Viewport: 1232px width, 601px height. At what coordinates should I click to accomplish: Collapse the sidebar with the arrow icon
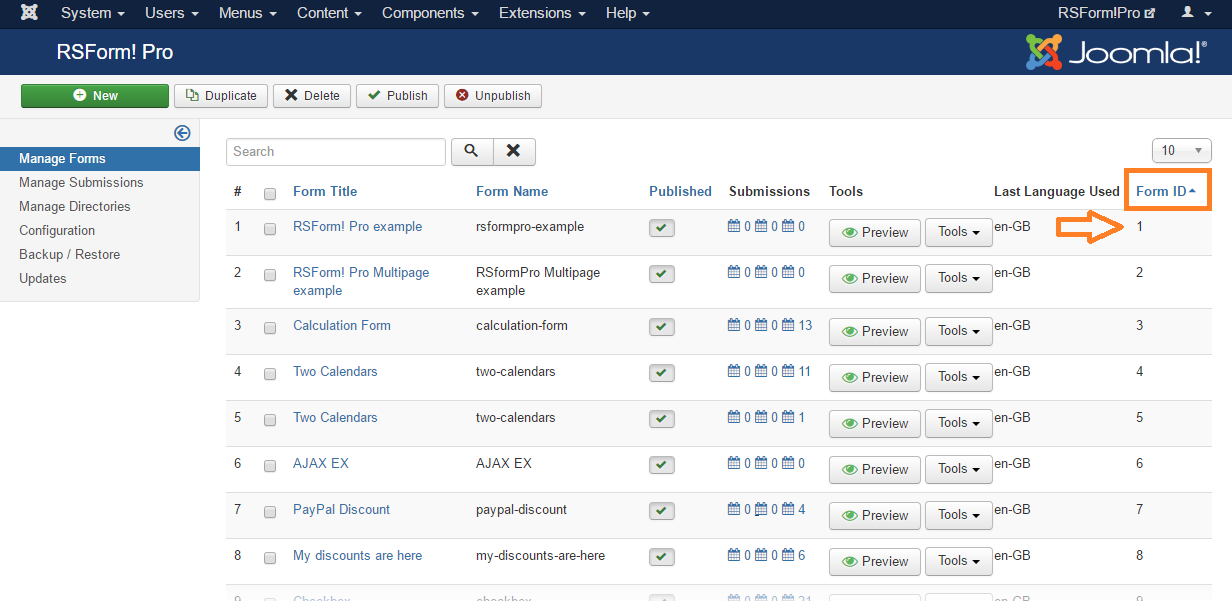(182, 133)
